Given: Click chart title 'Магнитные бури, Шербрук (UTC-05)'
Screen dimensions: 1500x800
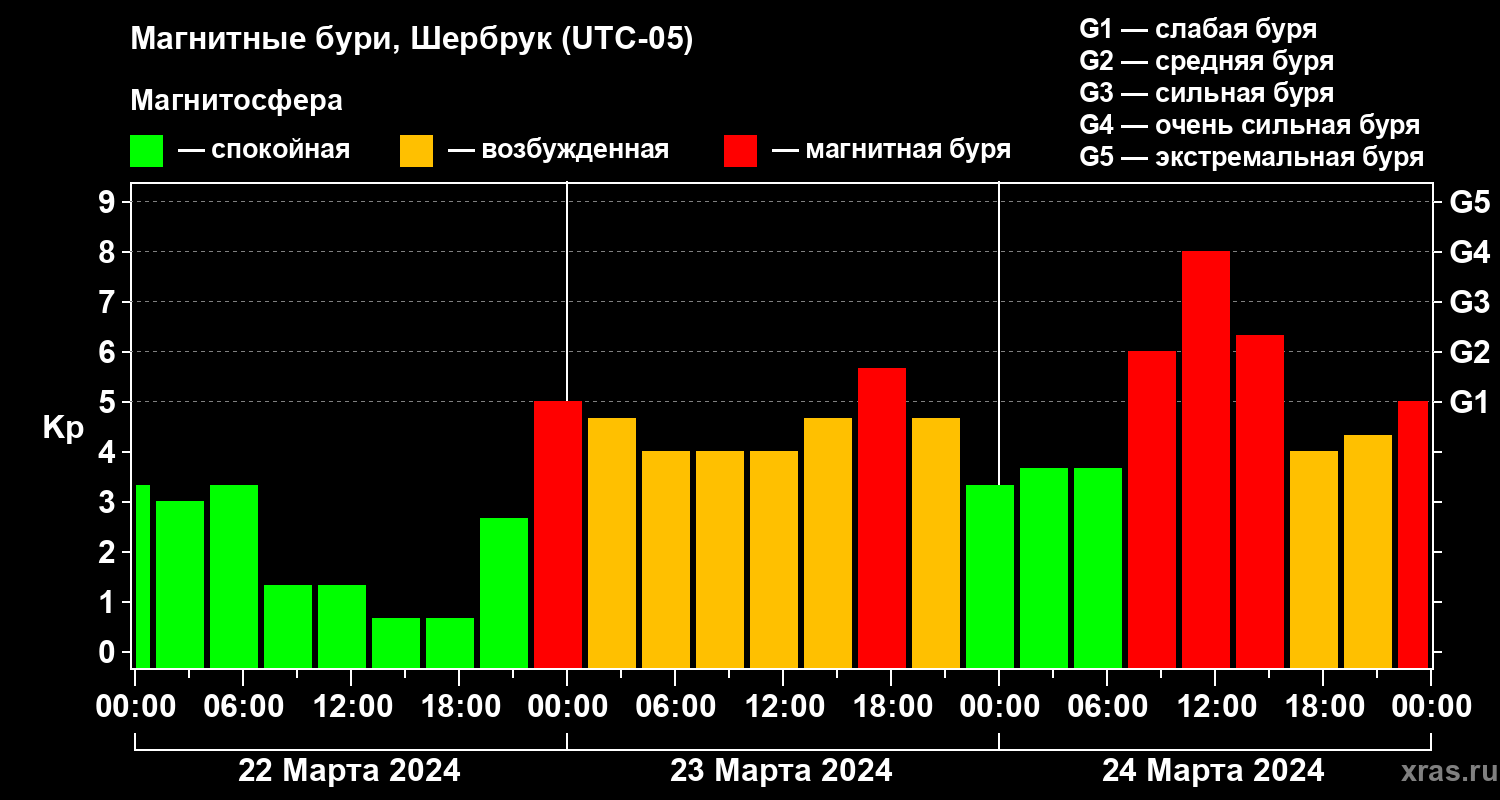Looking at the screenshot, I should point(412,41).
